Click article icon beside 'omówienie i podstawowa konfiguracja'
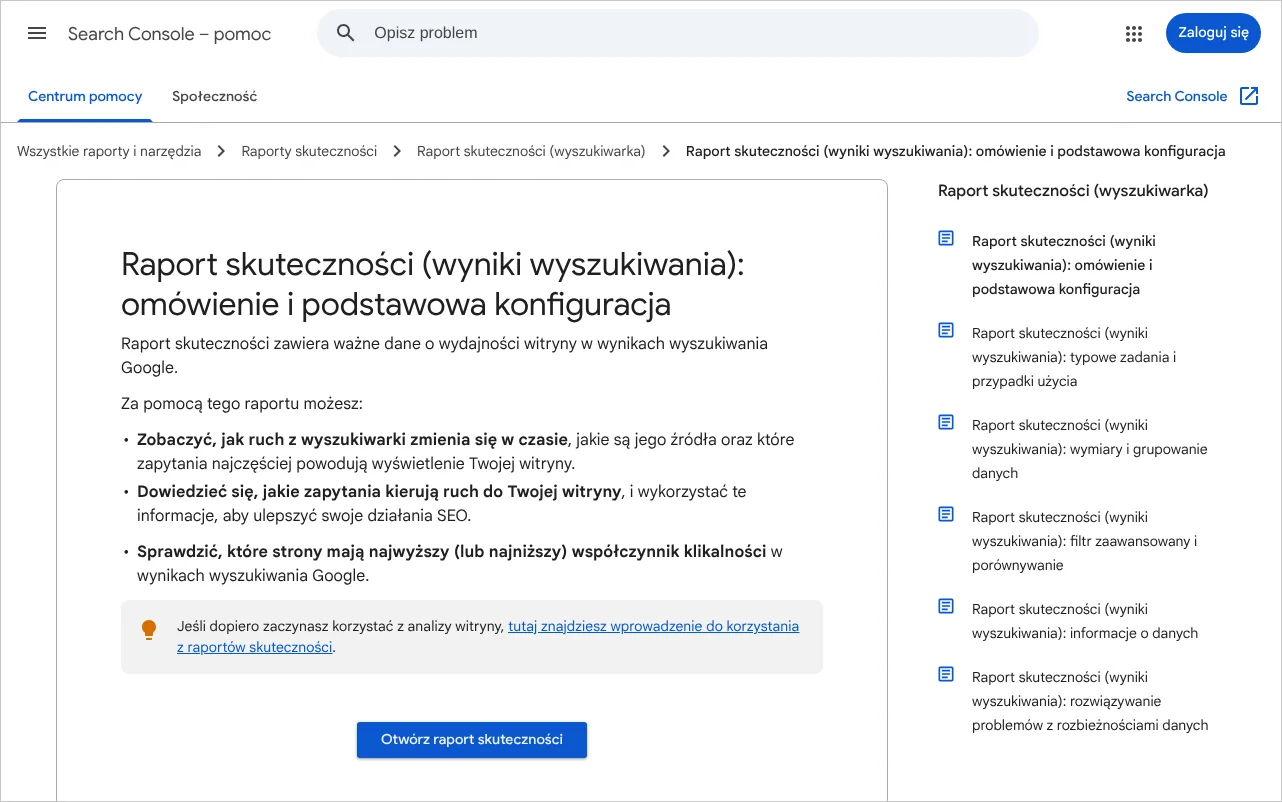1282x802 pixels. click(x=946, y=238)
